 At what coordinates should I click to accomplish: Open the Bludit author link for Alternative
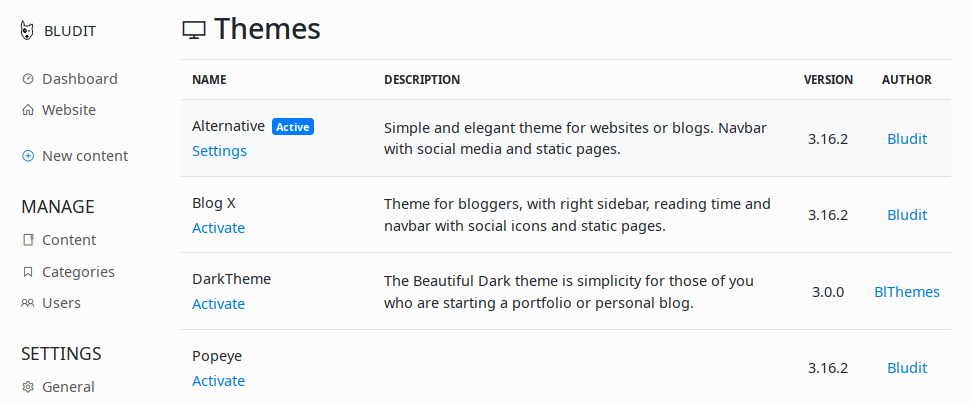(907, 139)
